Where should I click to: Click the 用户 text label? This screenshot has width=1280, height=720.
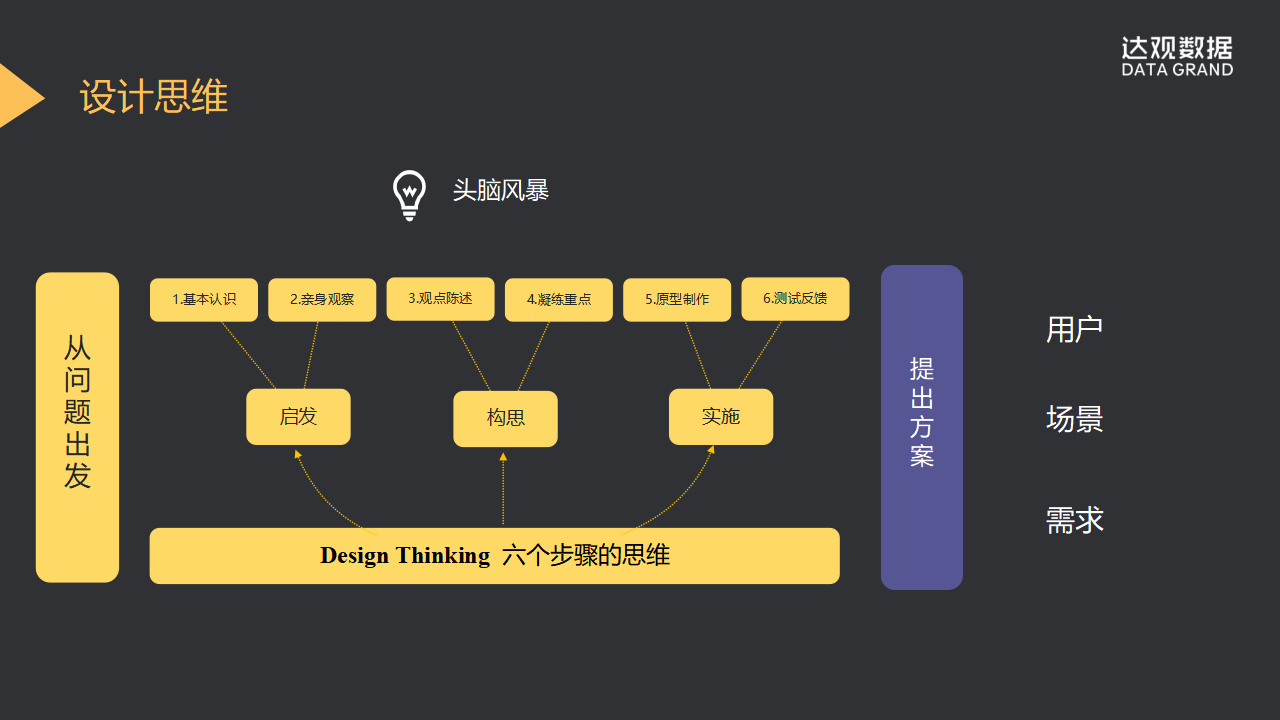[1075, 330]
